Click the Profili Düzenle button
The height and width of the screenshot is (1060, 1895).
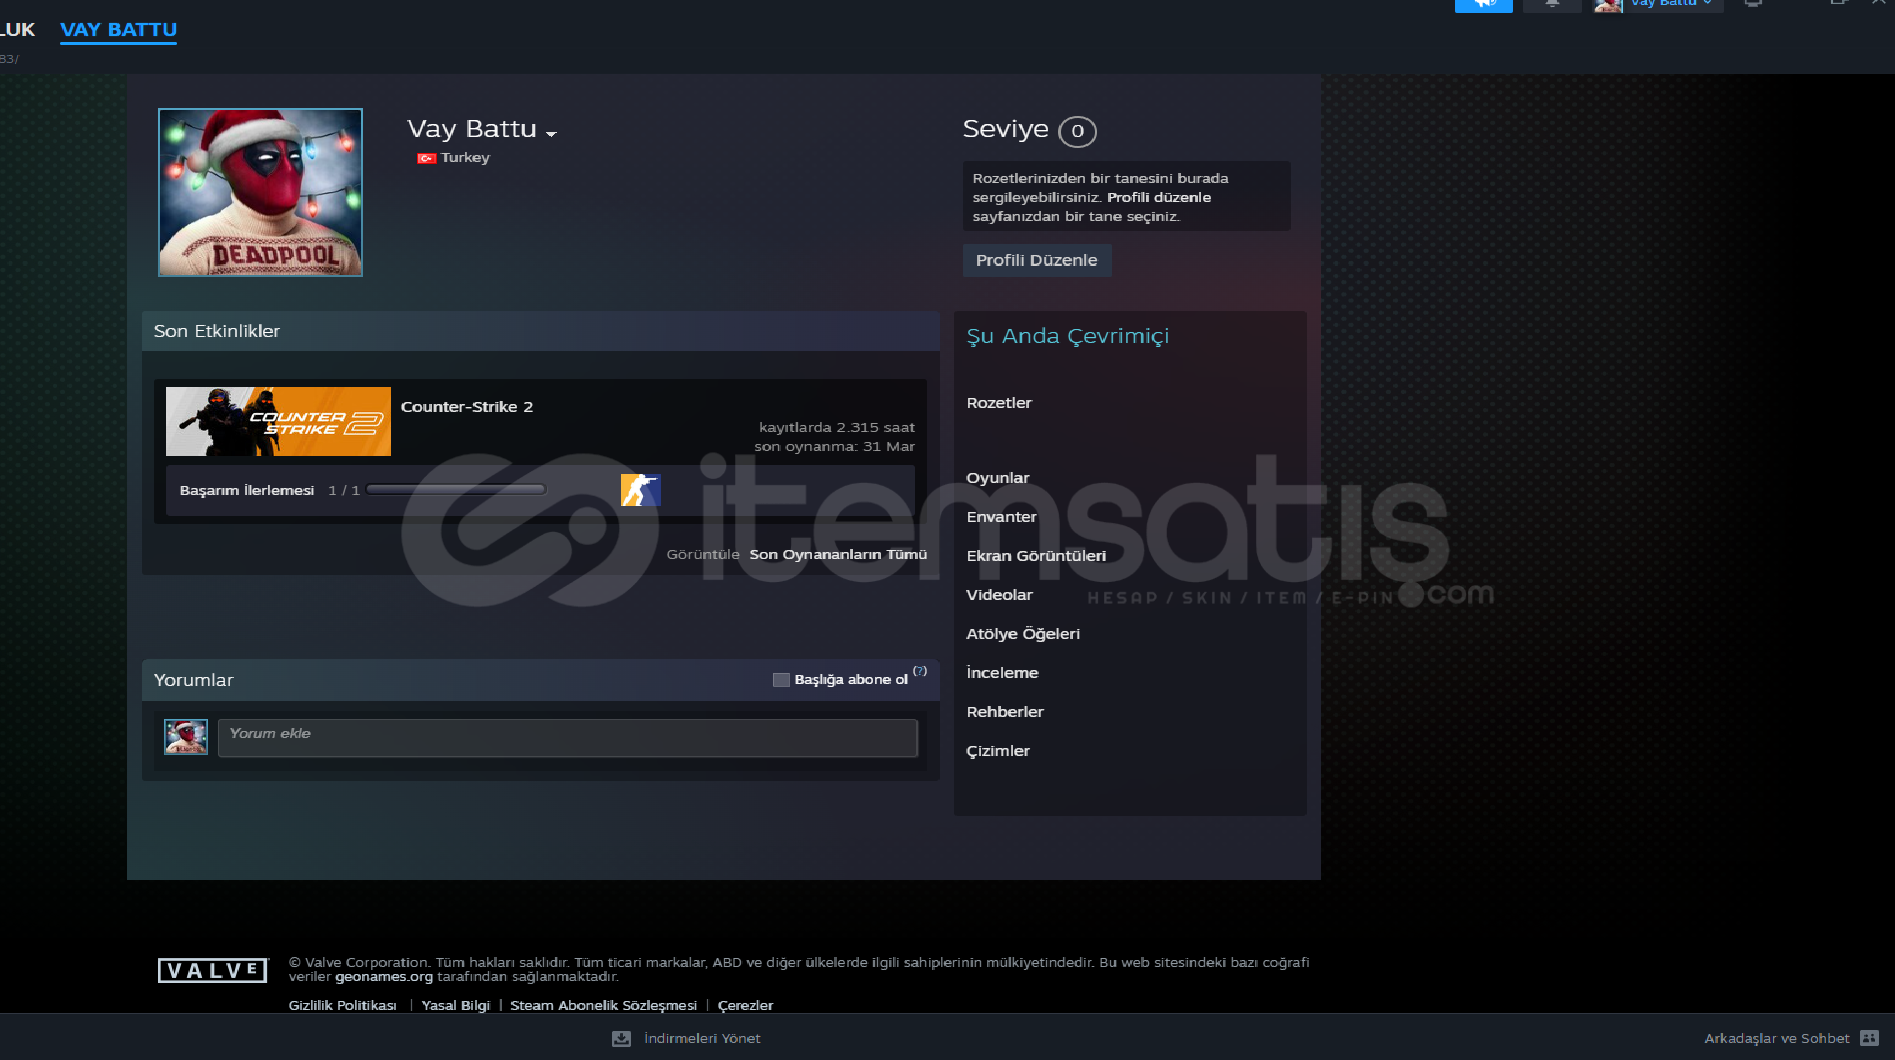pyautogui.click(x=1037, y=260)
